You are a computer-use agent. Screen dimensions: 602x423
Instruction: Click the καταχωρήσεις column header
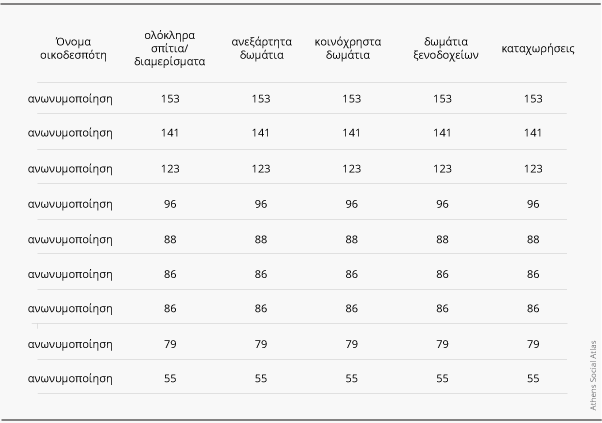533,48
